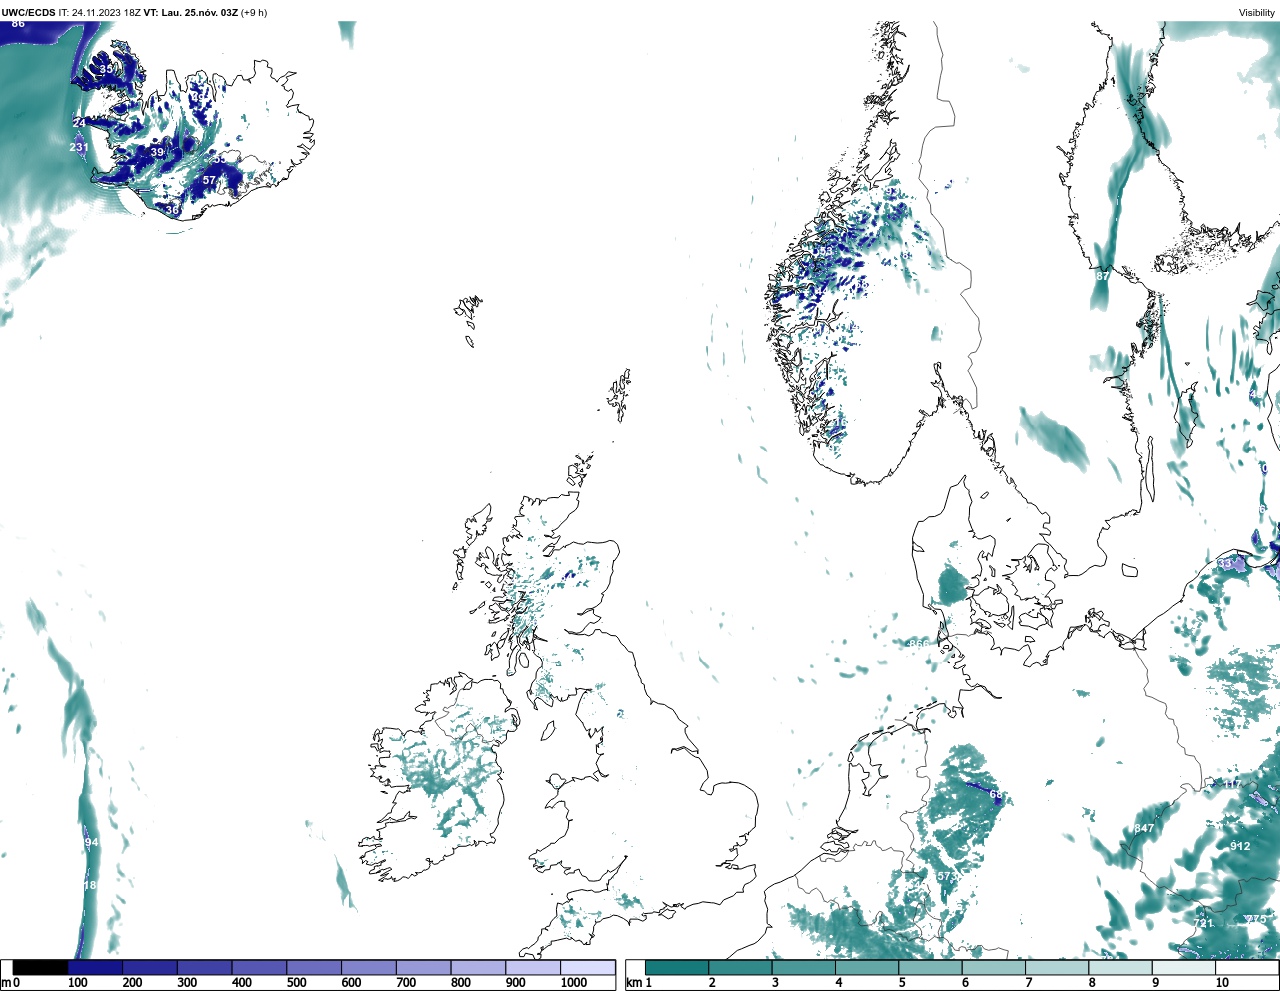
Task: Pick the 500–600 m legend color block
Action: pos(314,967)
